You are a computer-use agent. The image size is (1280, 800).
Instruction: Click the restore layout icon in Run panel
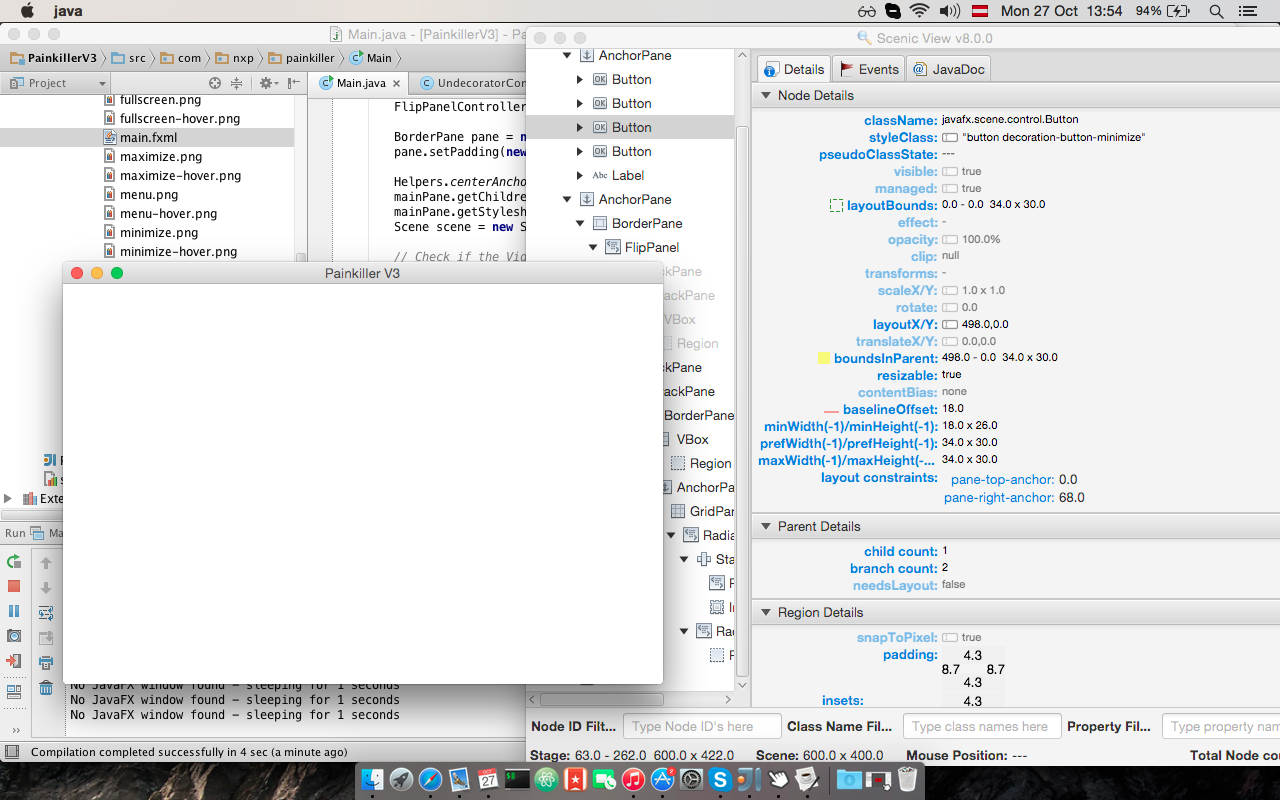pyautogui.click(x=14, y=692)
